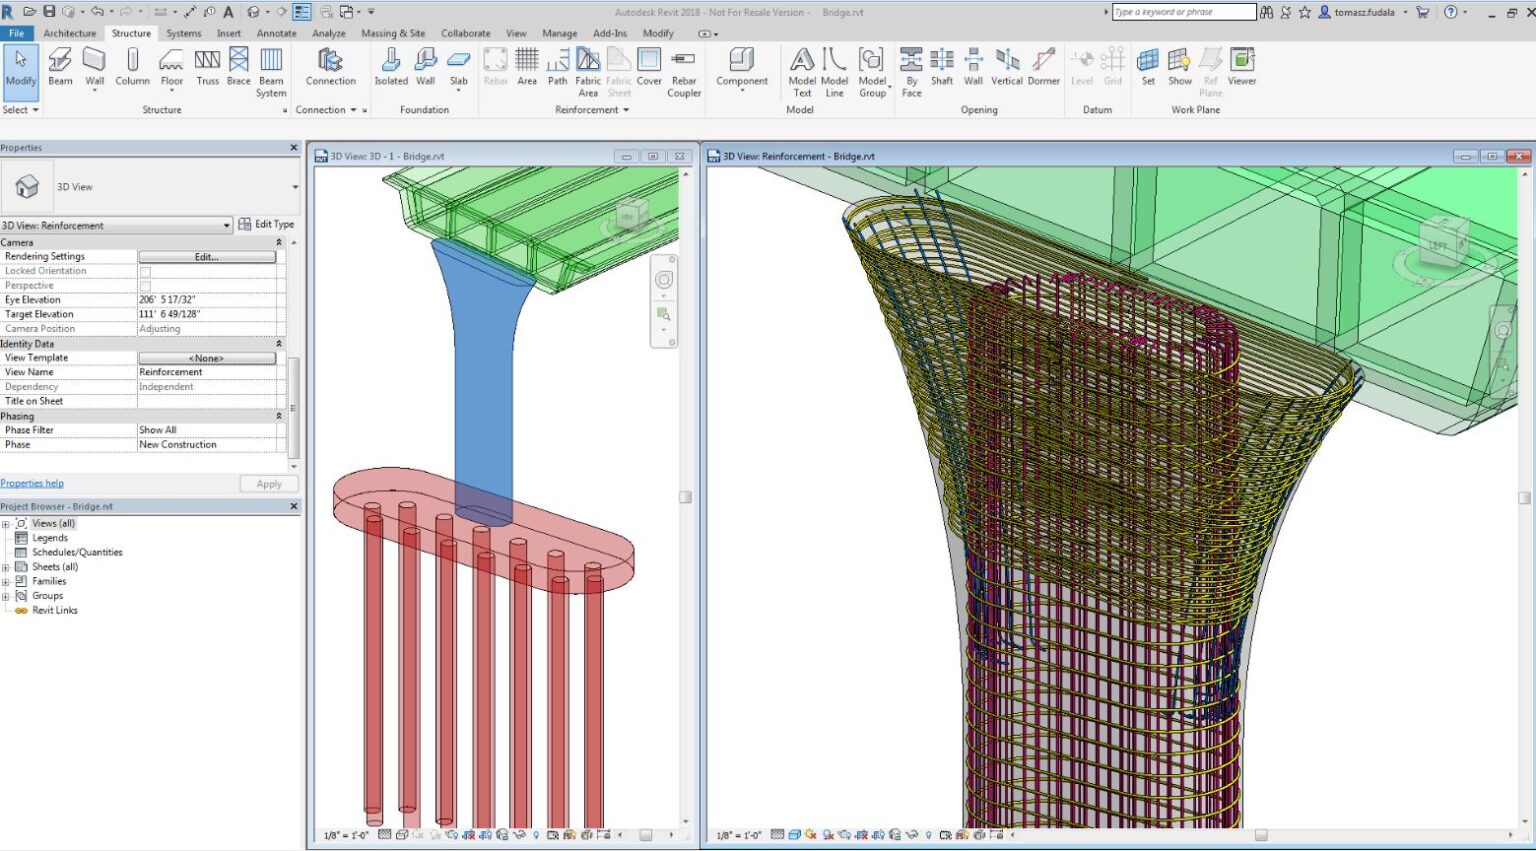Enable the Perspective checkbox in Camera properties
Image resolution: width=1536 pixels, height=851 pixels.
pos(145,285)
